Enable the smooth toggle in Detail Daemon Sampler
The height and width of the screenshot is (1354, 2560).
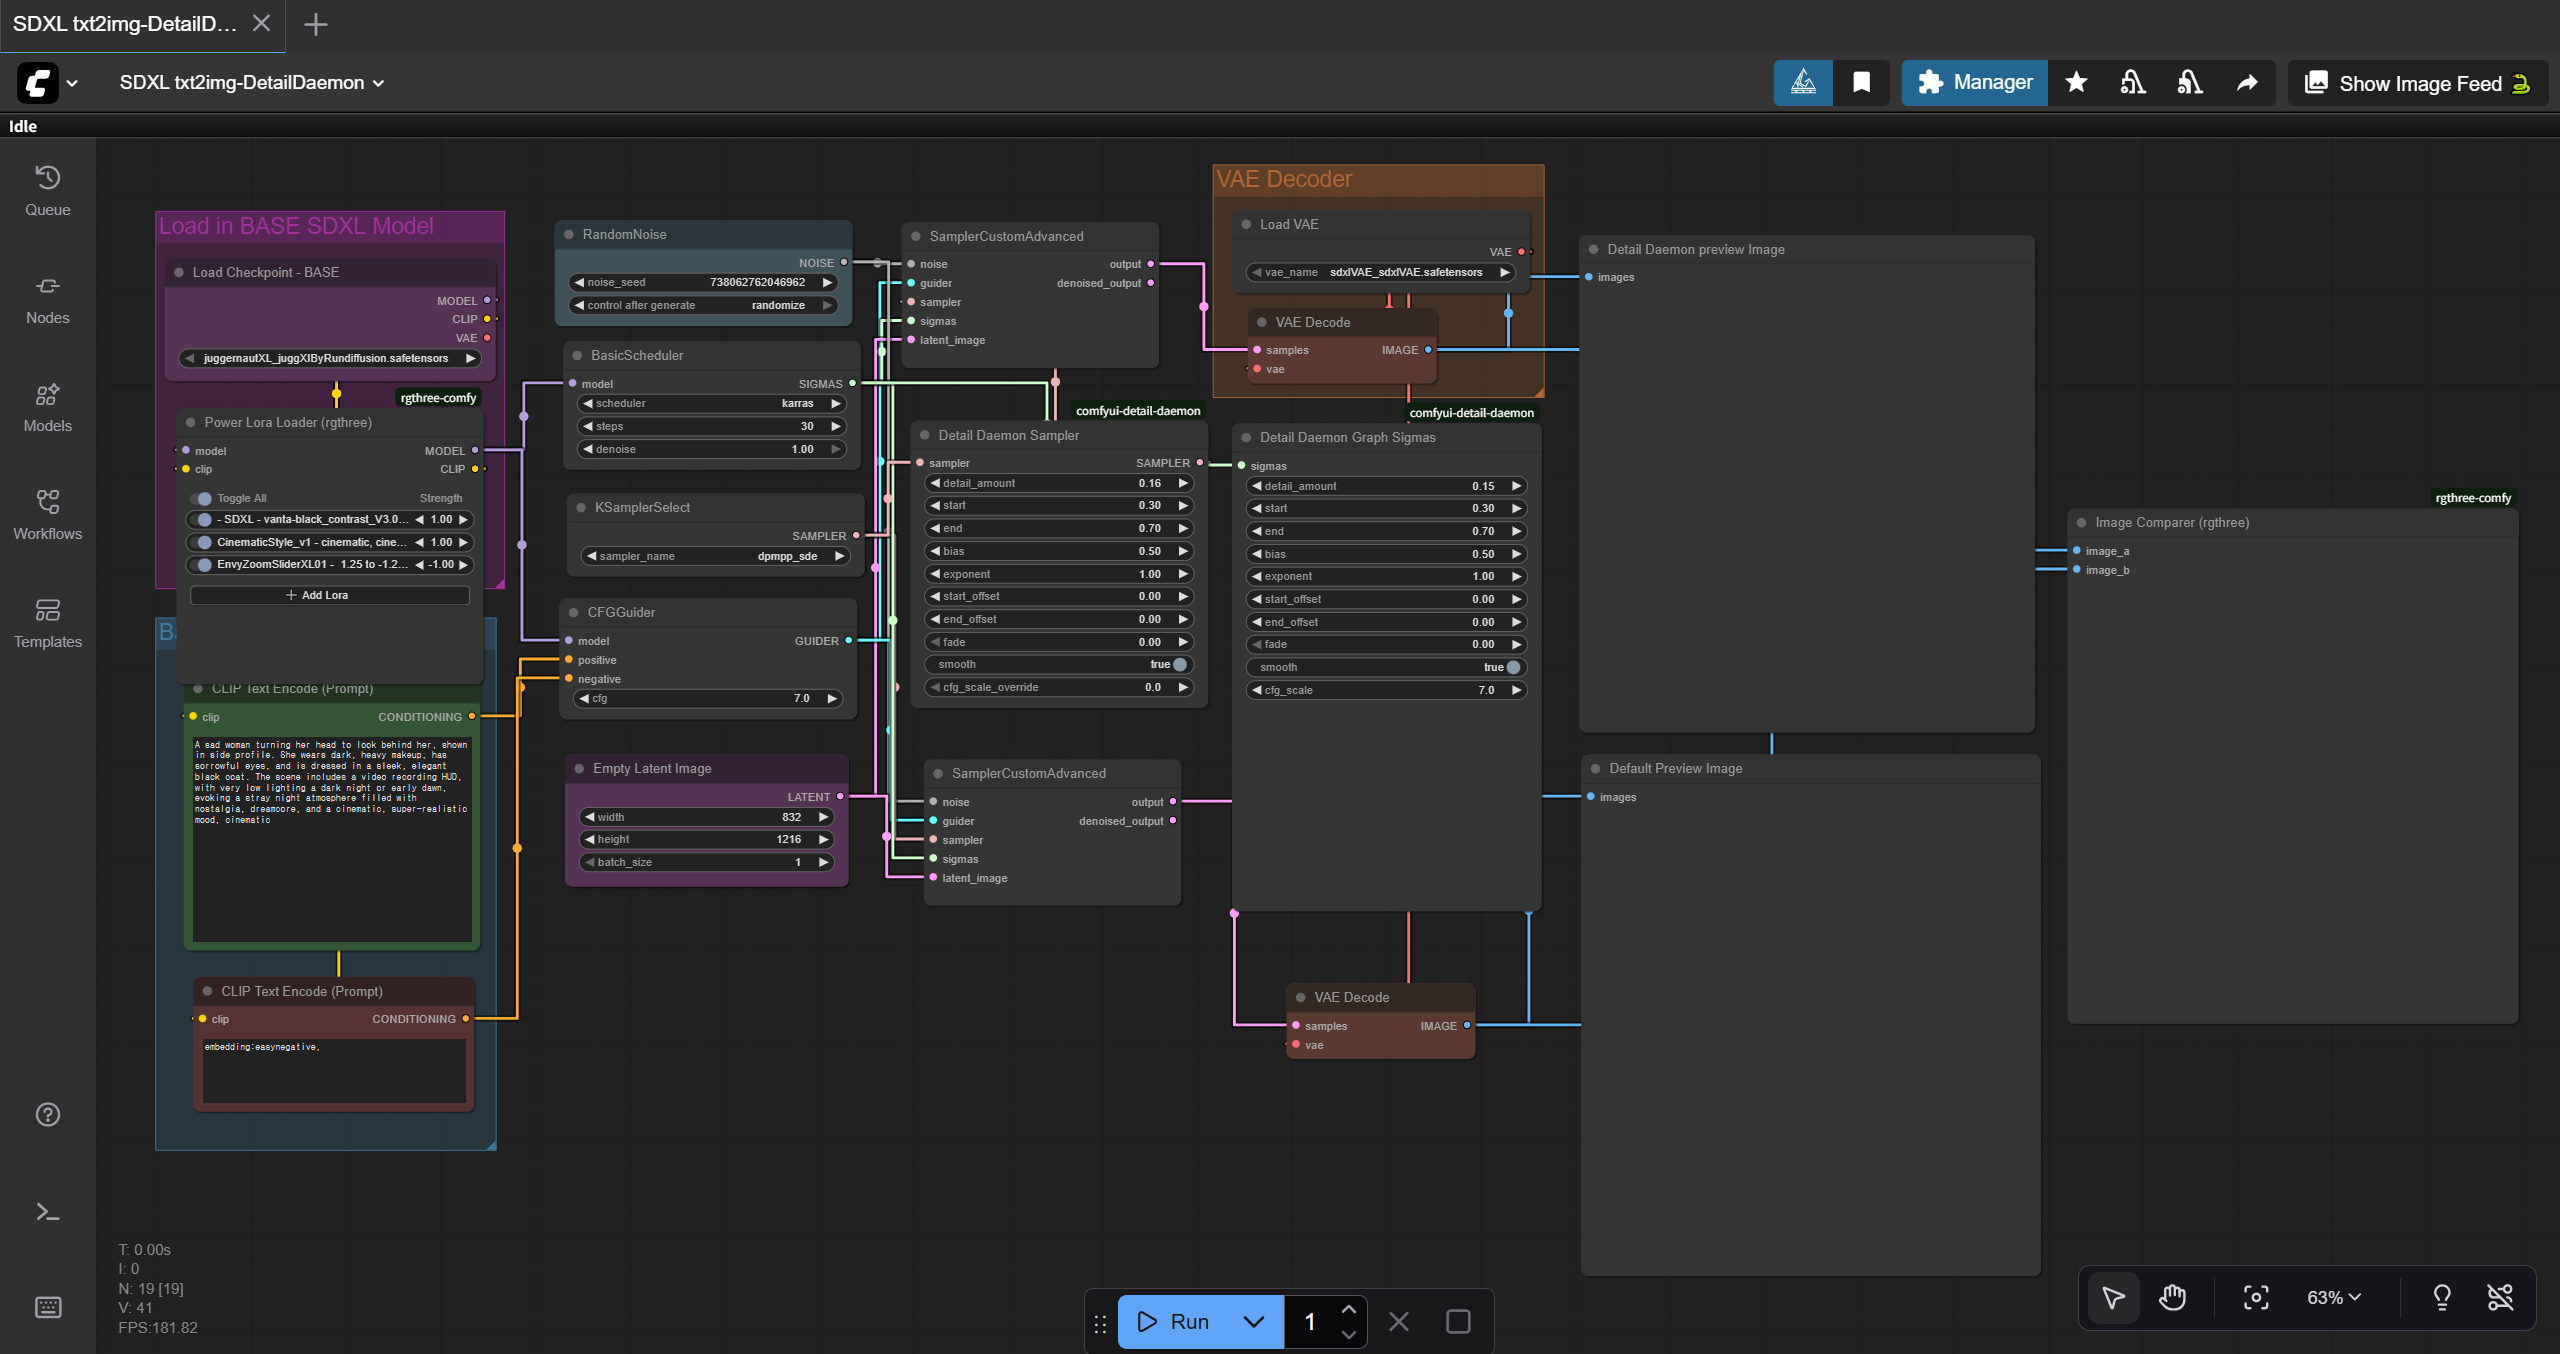(x=1178, y=664)
